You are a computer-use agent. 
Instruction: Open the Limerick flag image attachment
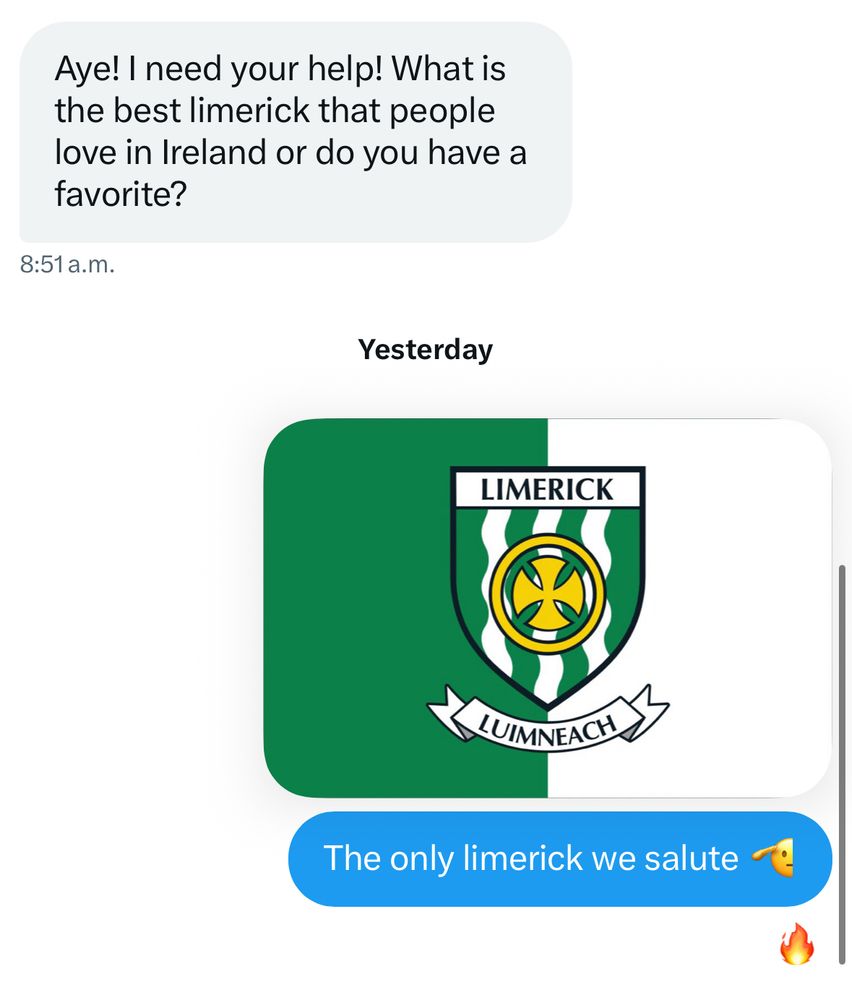(547, 607)
